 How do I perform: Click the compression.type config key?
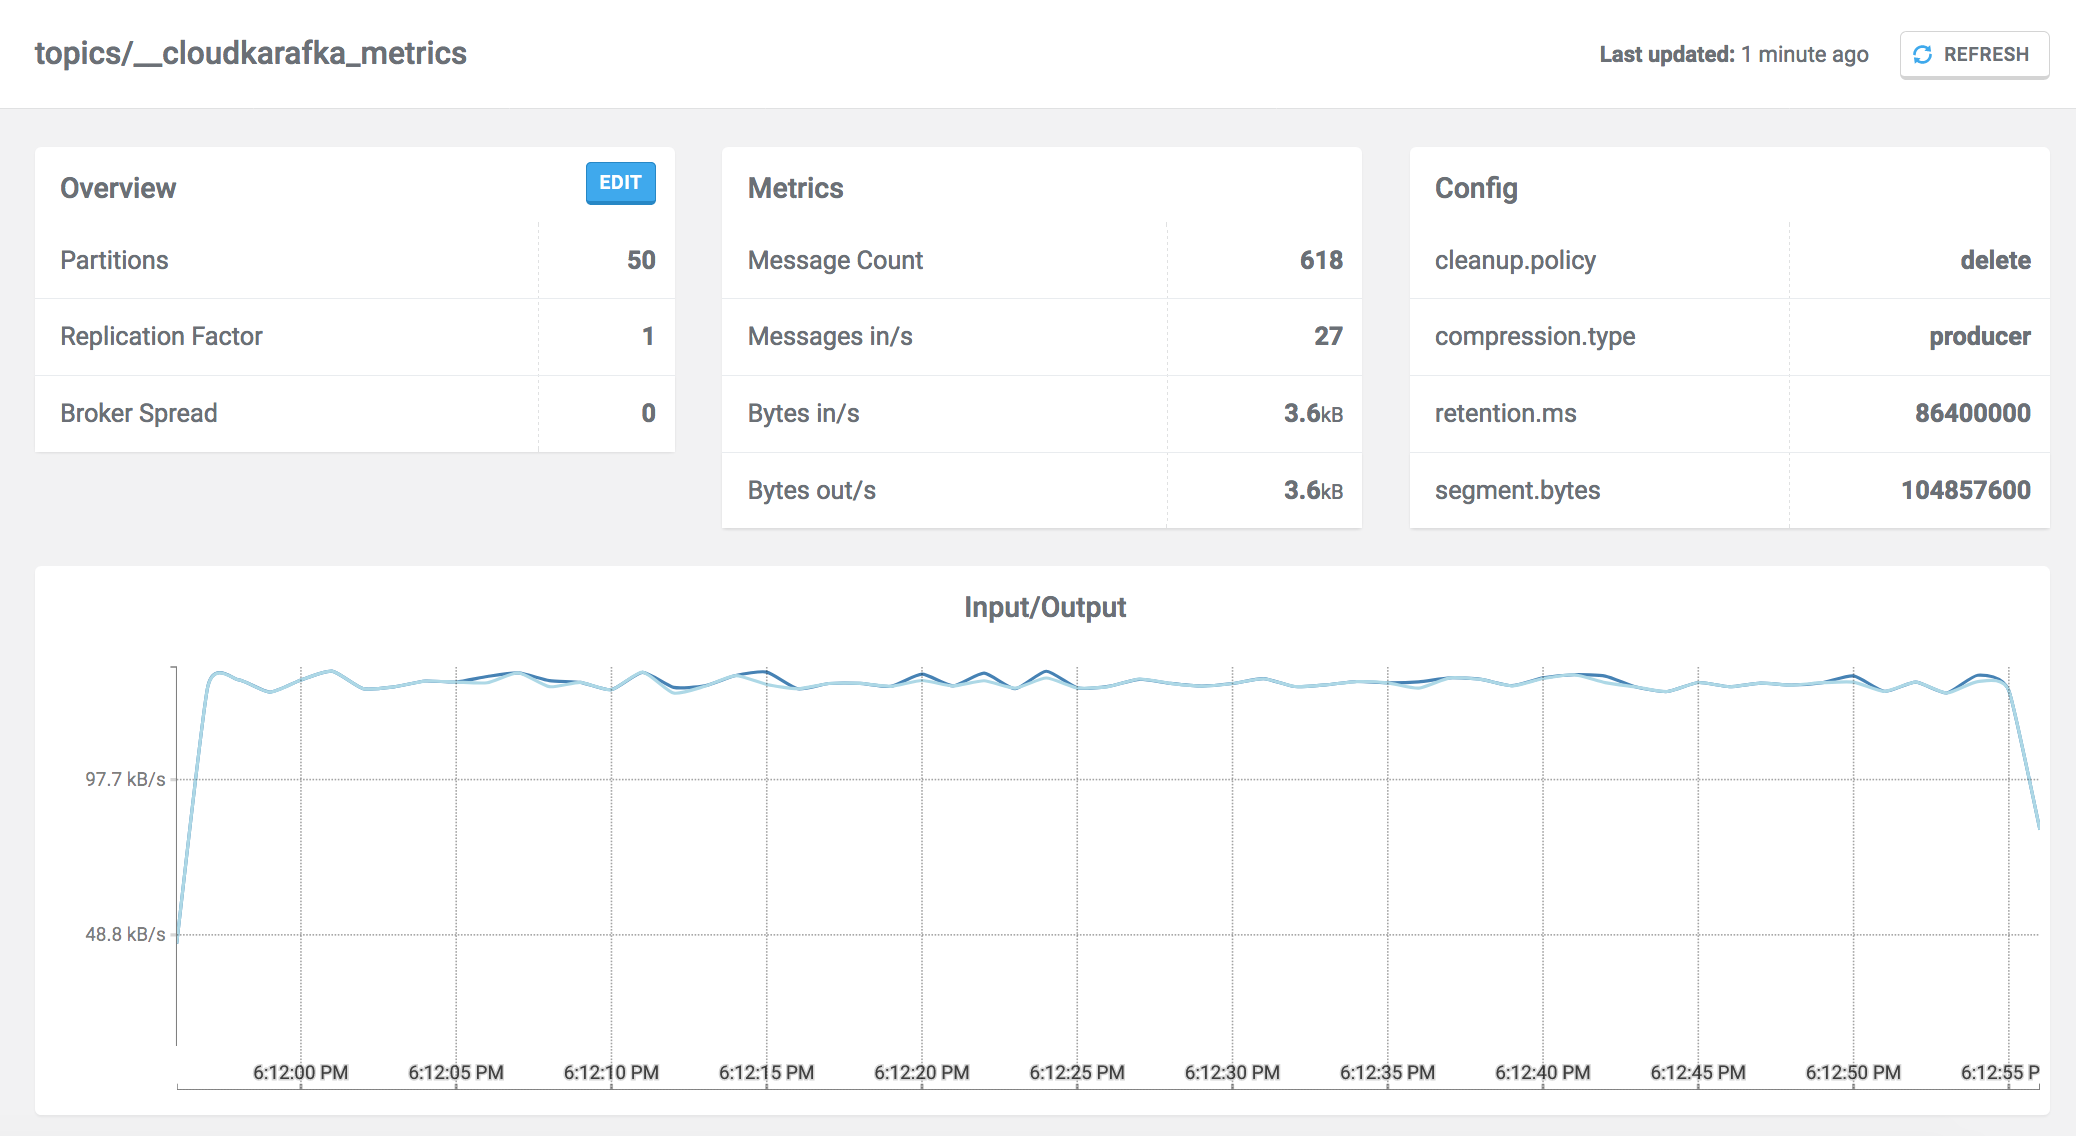(1535, 336)
